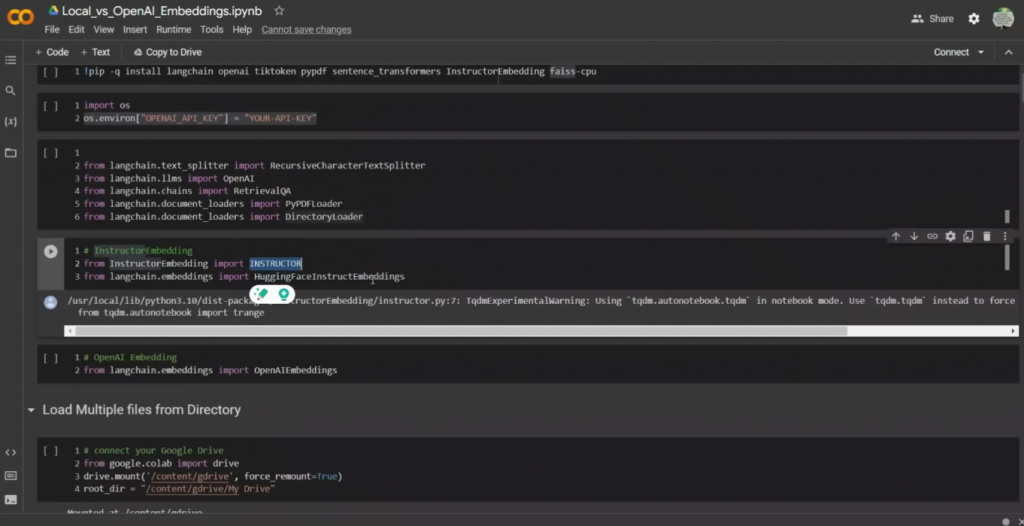The image size is (1024, 526).
Task: Click PyPDFLoader import name
Action: 313,204
